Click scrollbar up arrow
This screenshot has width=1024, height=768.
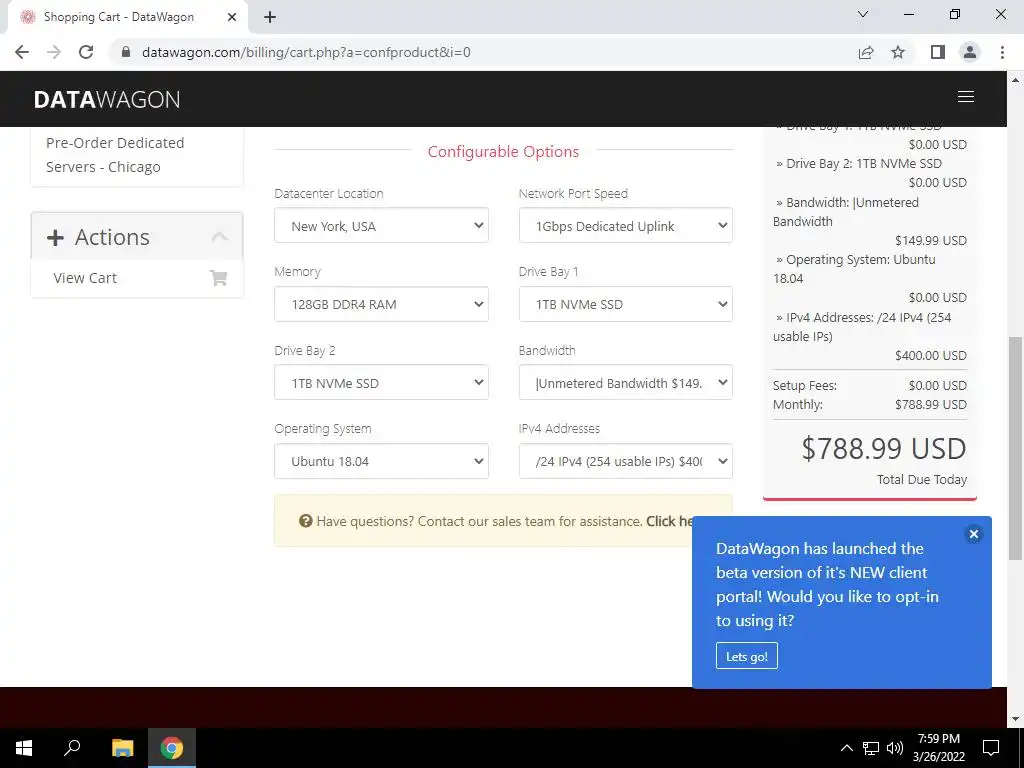(1015, 80)
